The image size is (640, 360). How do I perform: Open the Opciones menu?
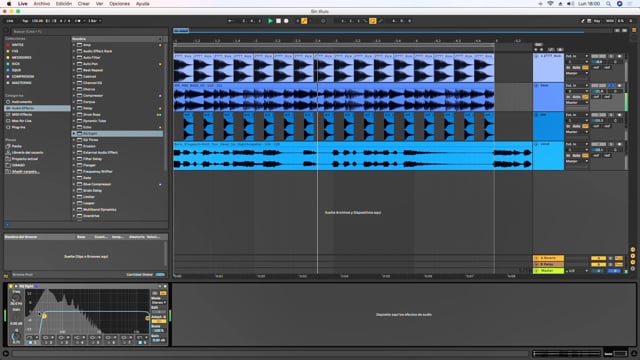tap(119, 4)
